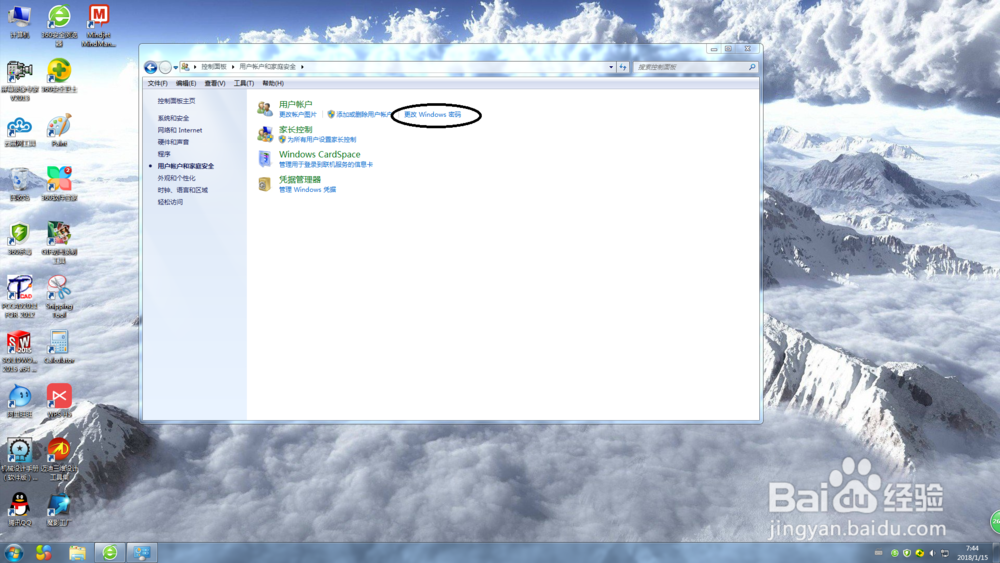Launch the SolidWorks 2015 desktop shortcut
The image size is (1000, 563).
tap(20, 351)
